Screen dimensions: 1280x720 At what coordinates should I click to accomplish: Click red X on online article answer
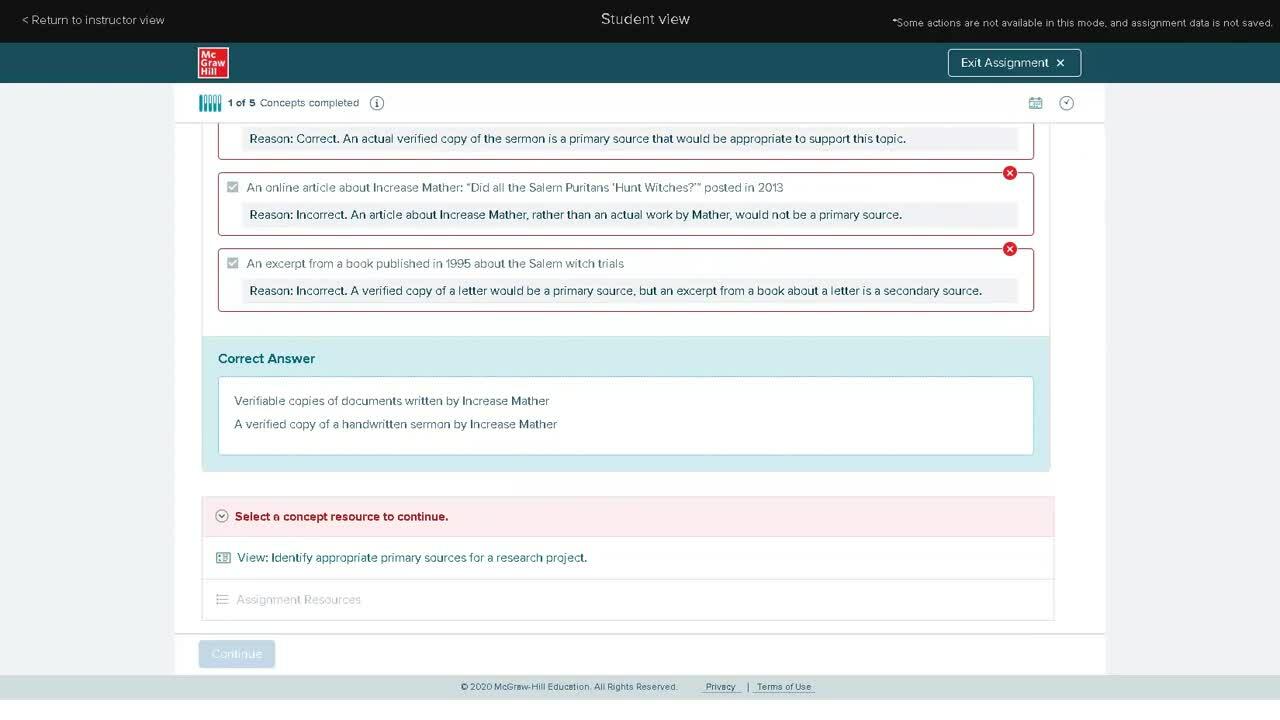click(x=1010, y=173)
